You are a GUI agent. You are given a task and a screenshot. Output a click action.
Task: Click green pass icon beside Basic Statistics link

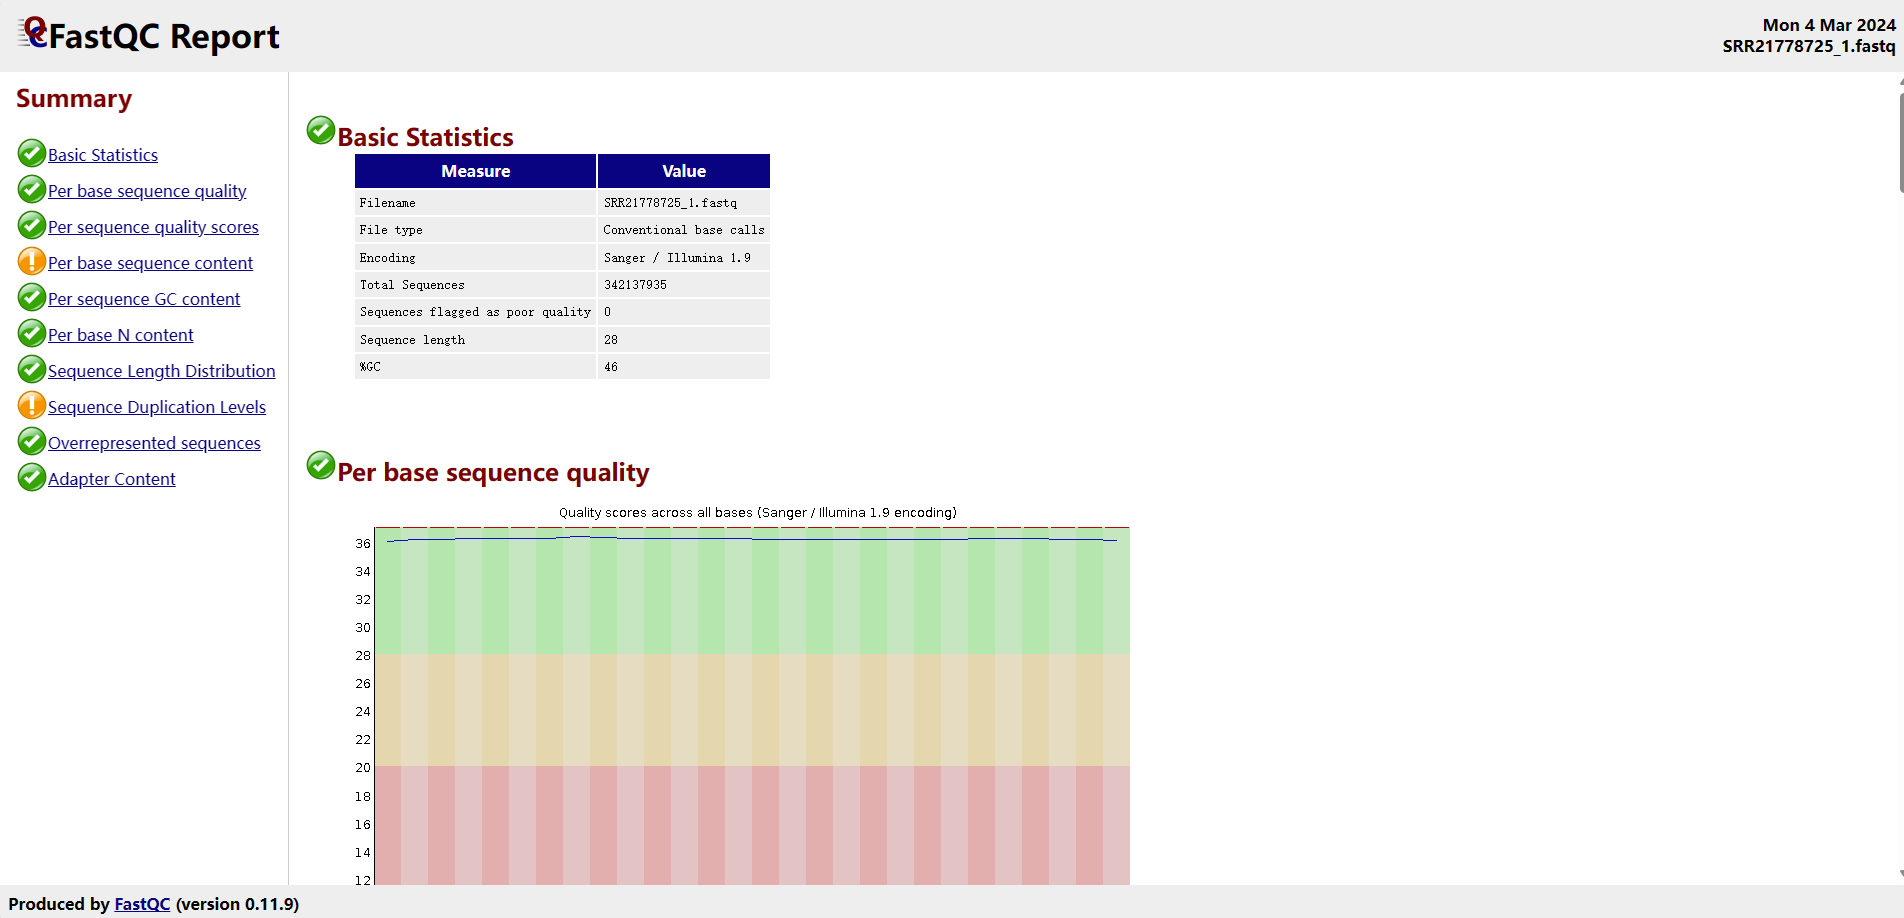(32, 153)
